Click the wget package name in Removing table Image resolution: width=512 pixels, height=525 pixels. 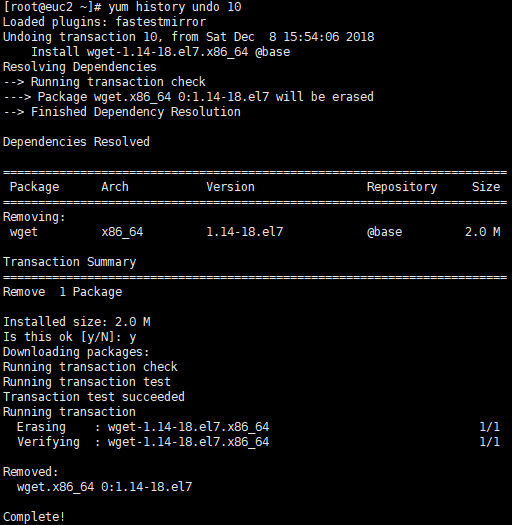click(x=24, y=232)
